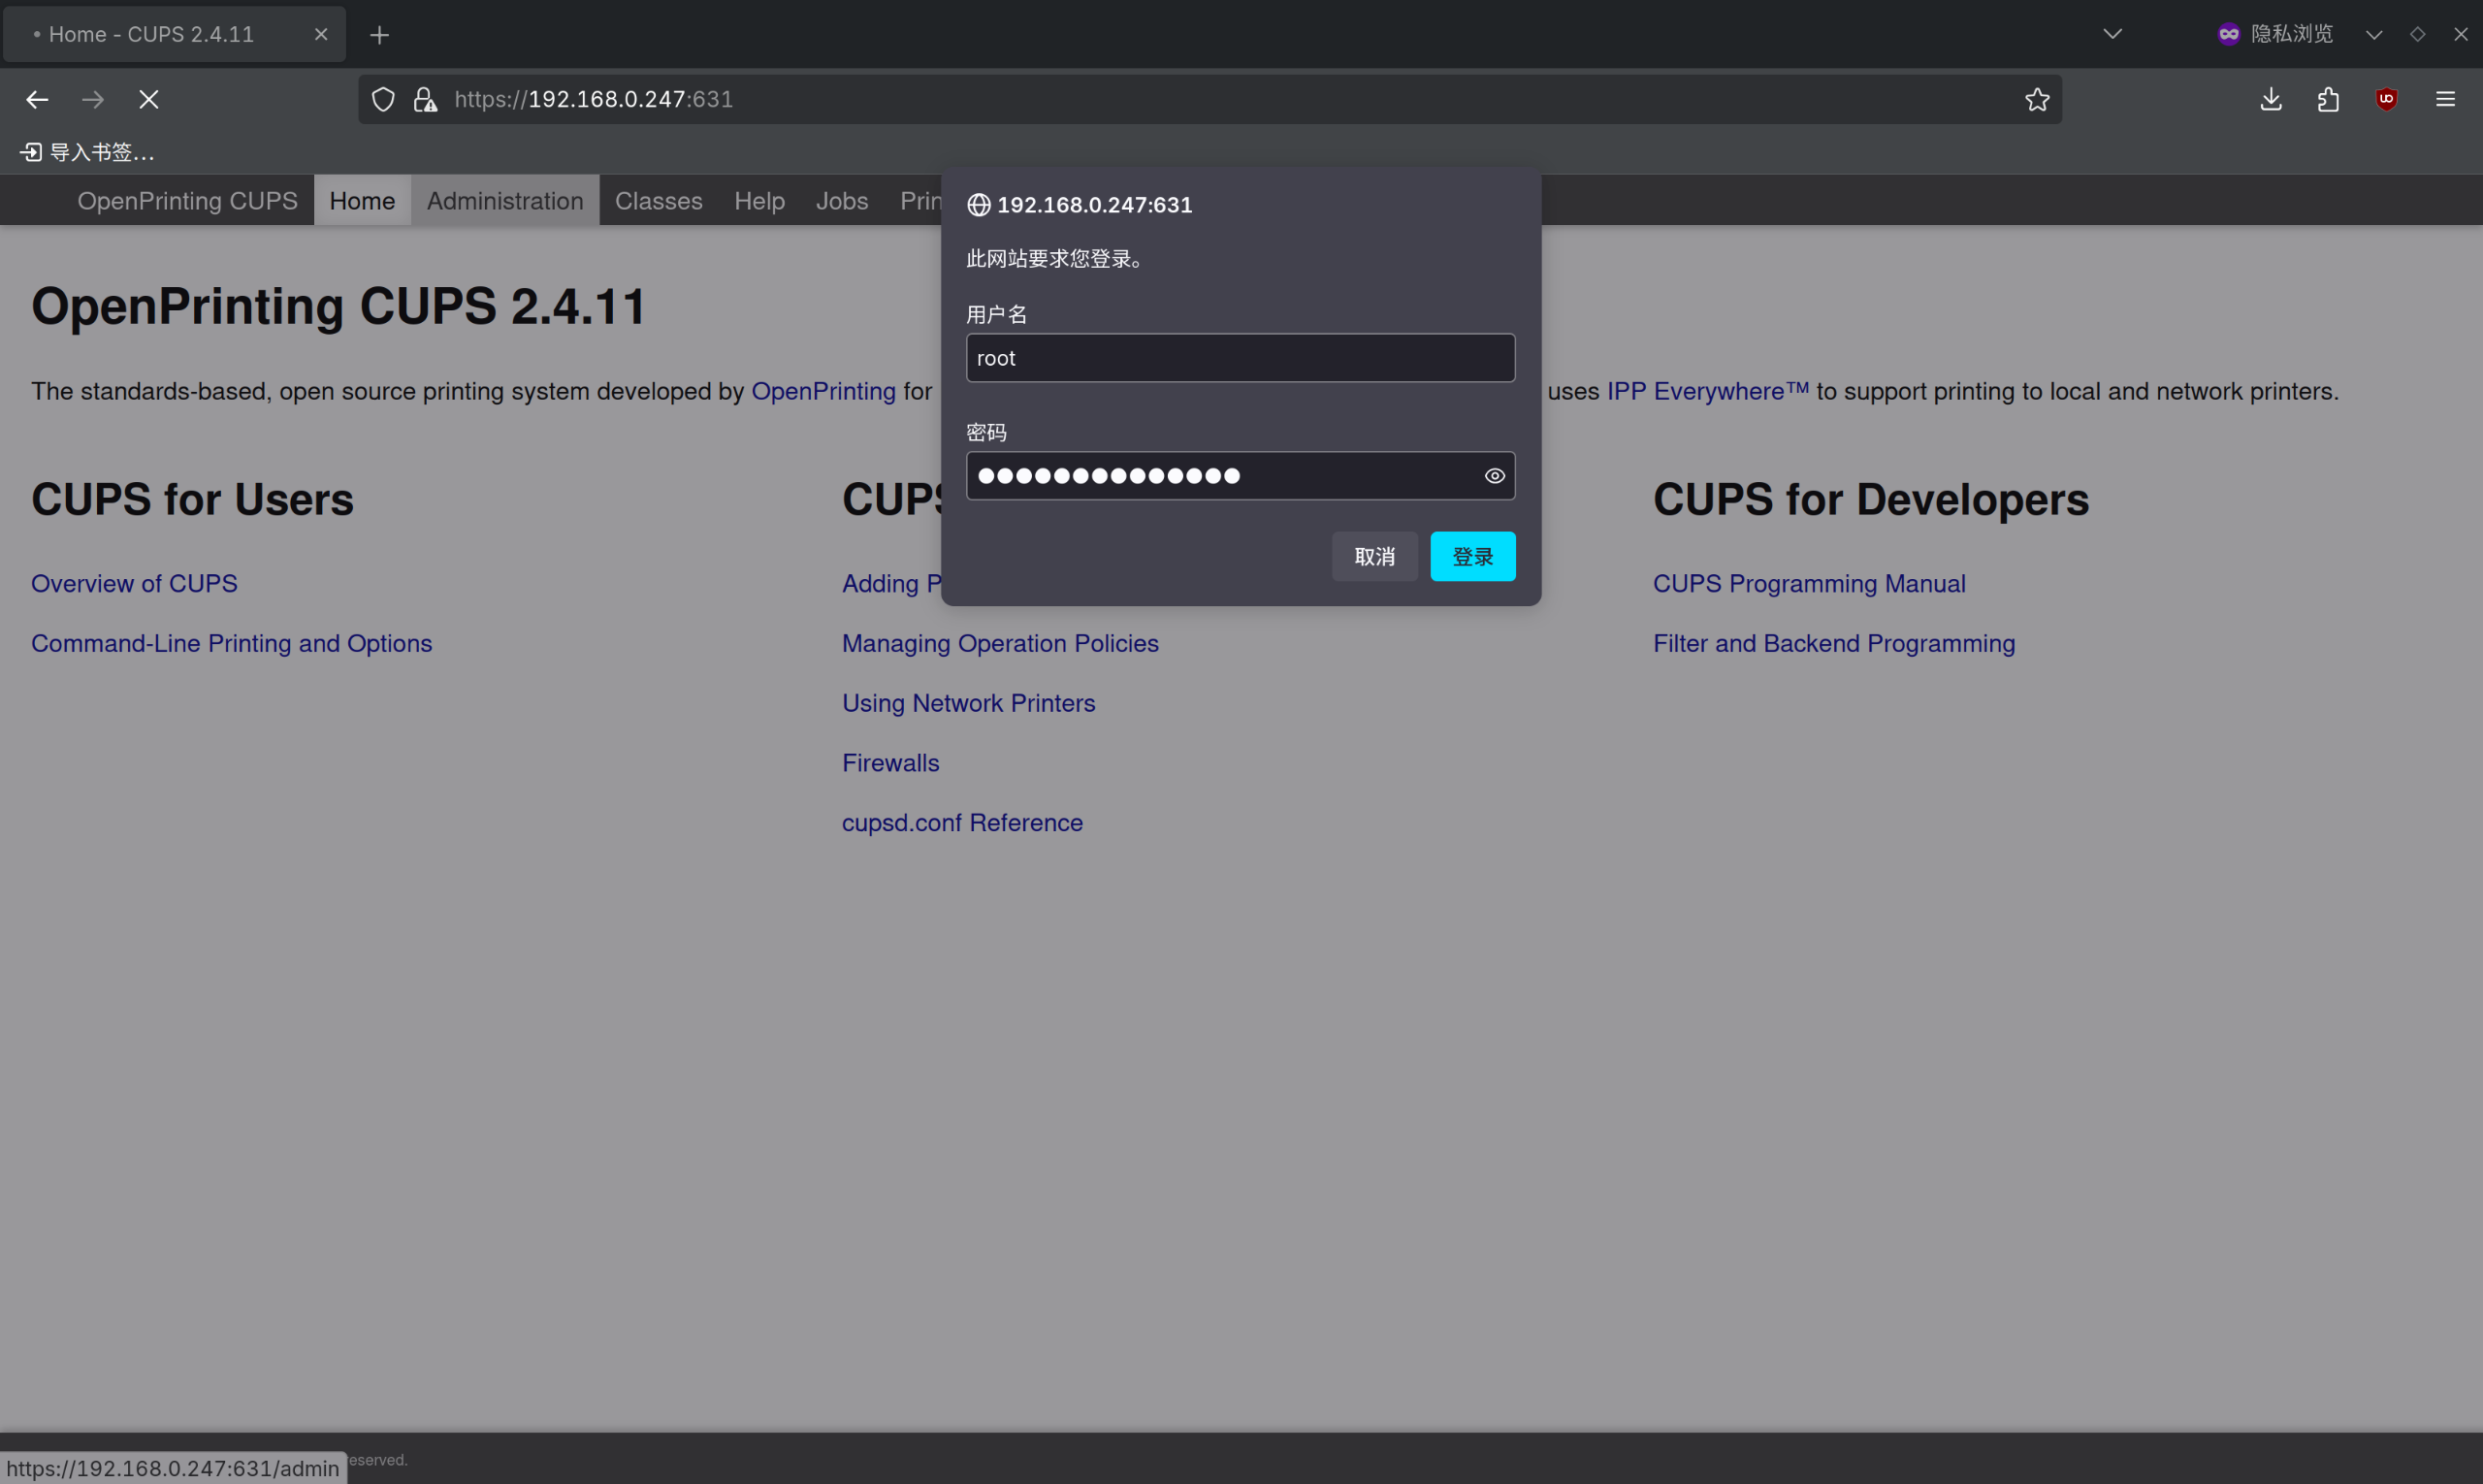2483x1484 pixels.
Task: Open Managing Operation Policies link
Action: (x=1000, y=644)
